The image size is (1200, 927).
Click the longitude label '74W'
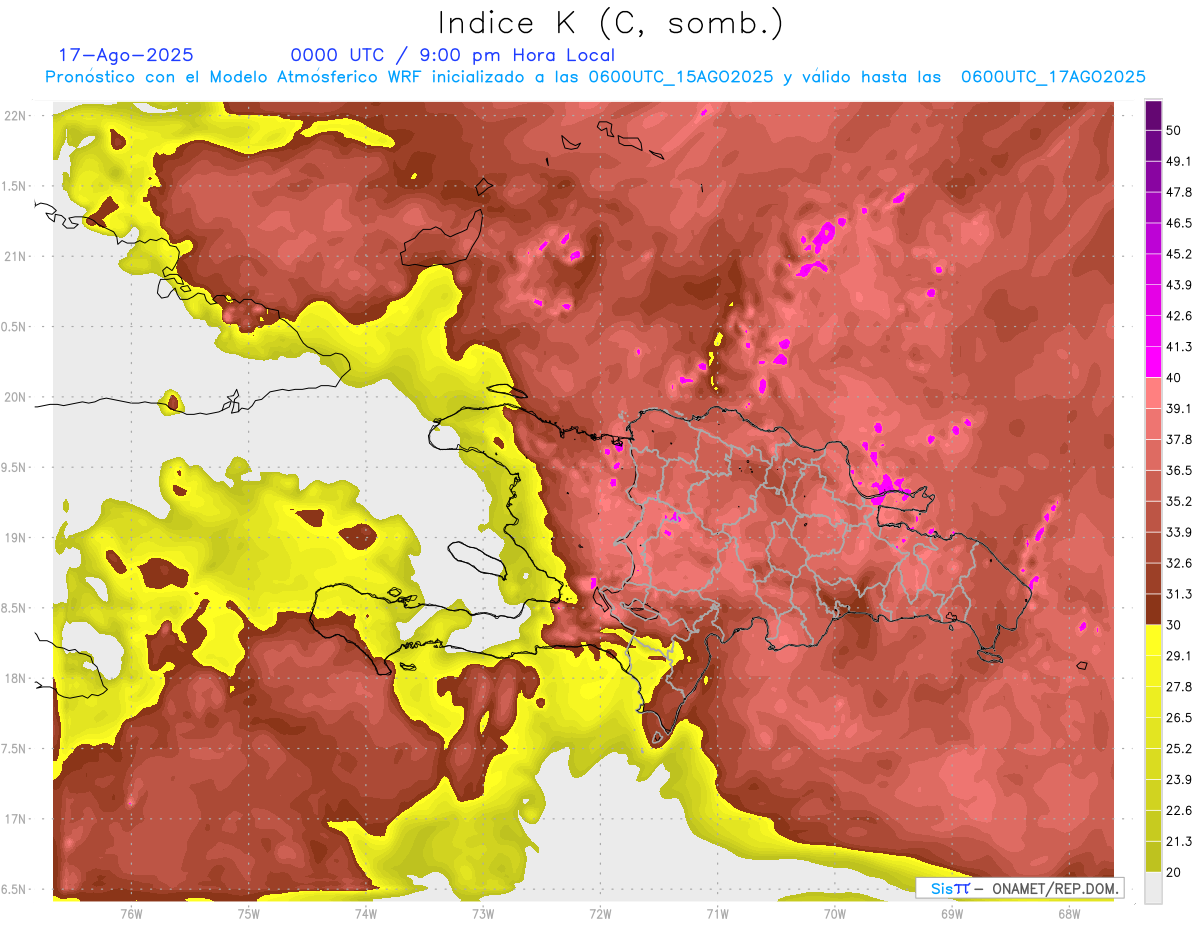366,914
